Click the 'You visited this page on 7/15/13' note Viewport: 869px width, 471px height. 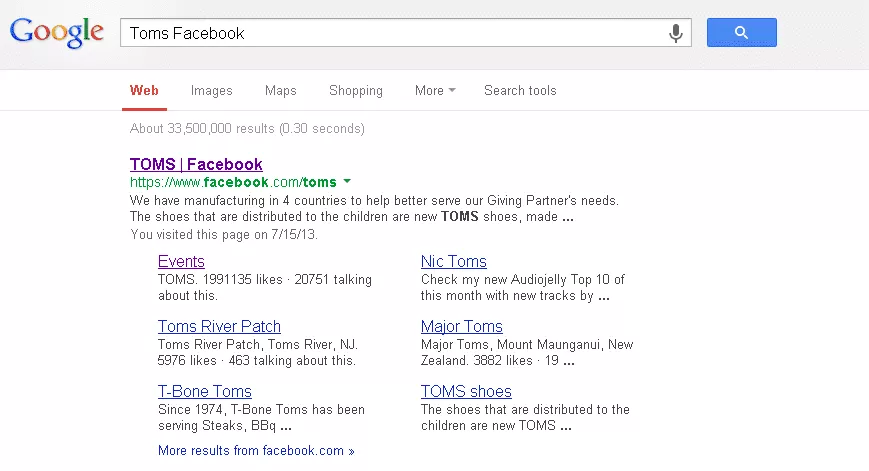pyautogui.click(x=224, y=234)
